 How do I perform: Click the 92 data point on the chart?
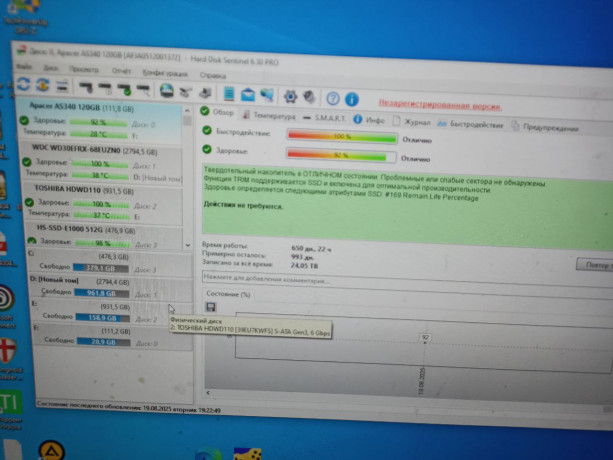425,339
